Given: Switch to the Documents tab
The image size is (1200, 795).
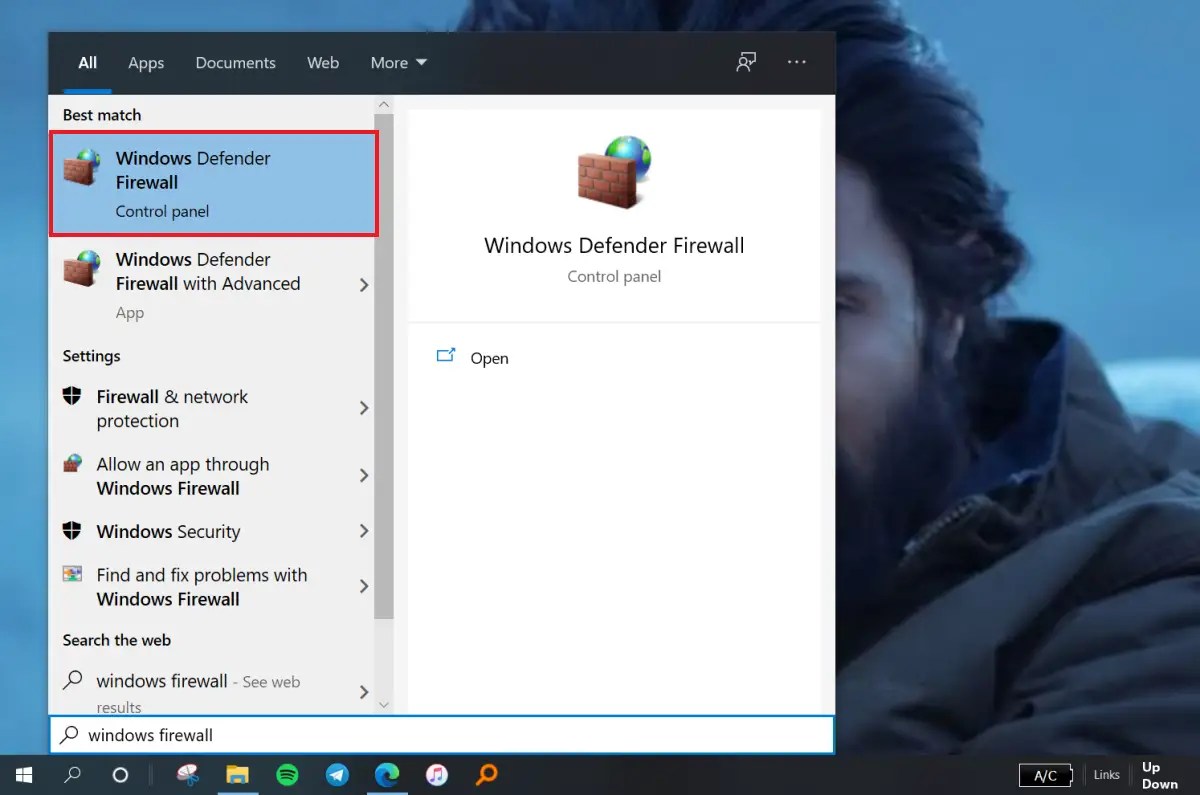Looking at the screenshot, I should pyautogui.click(x=235, y=62).
